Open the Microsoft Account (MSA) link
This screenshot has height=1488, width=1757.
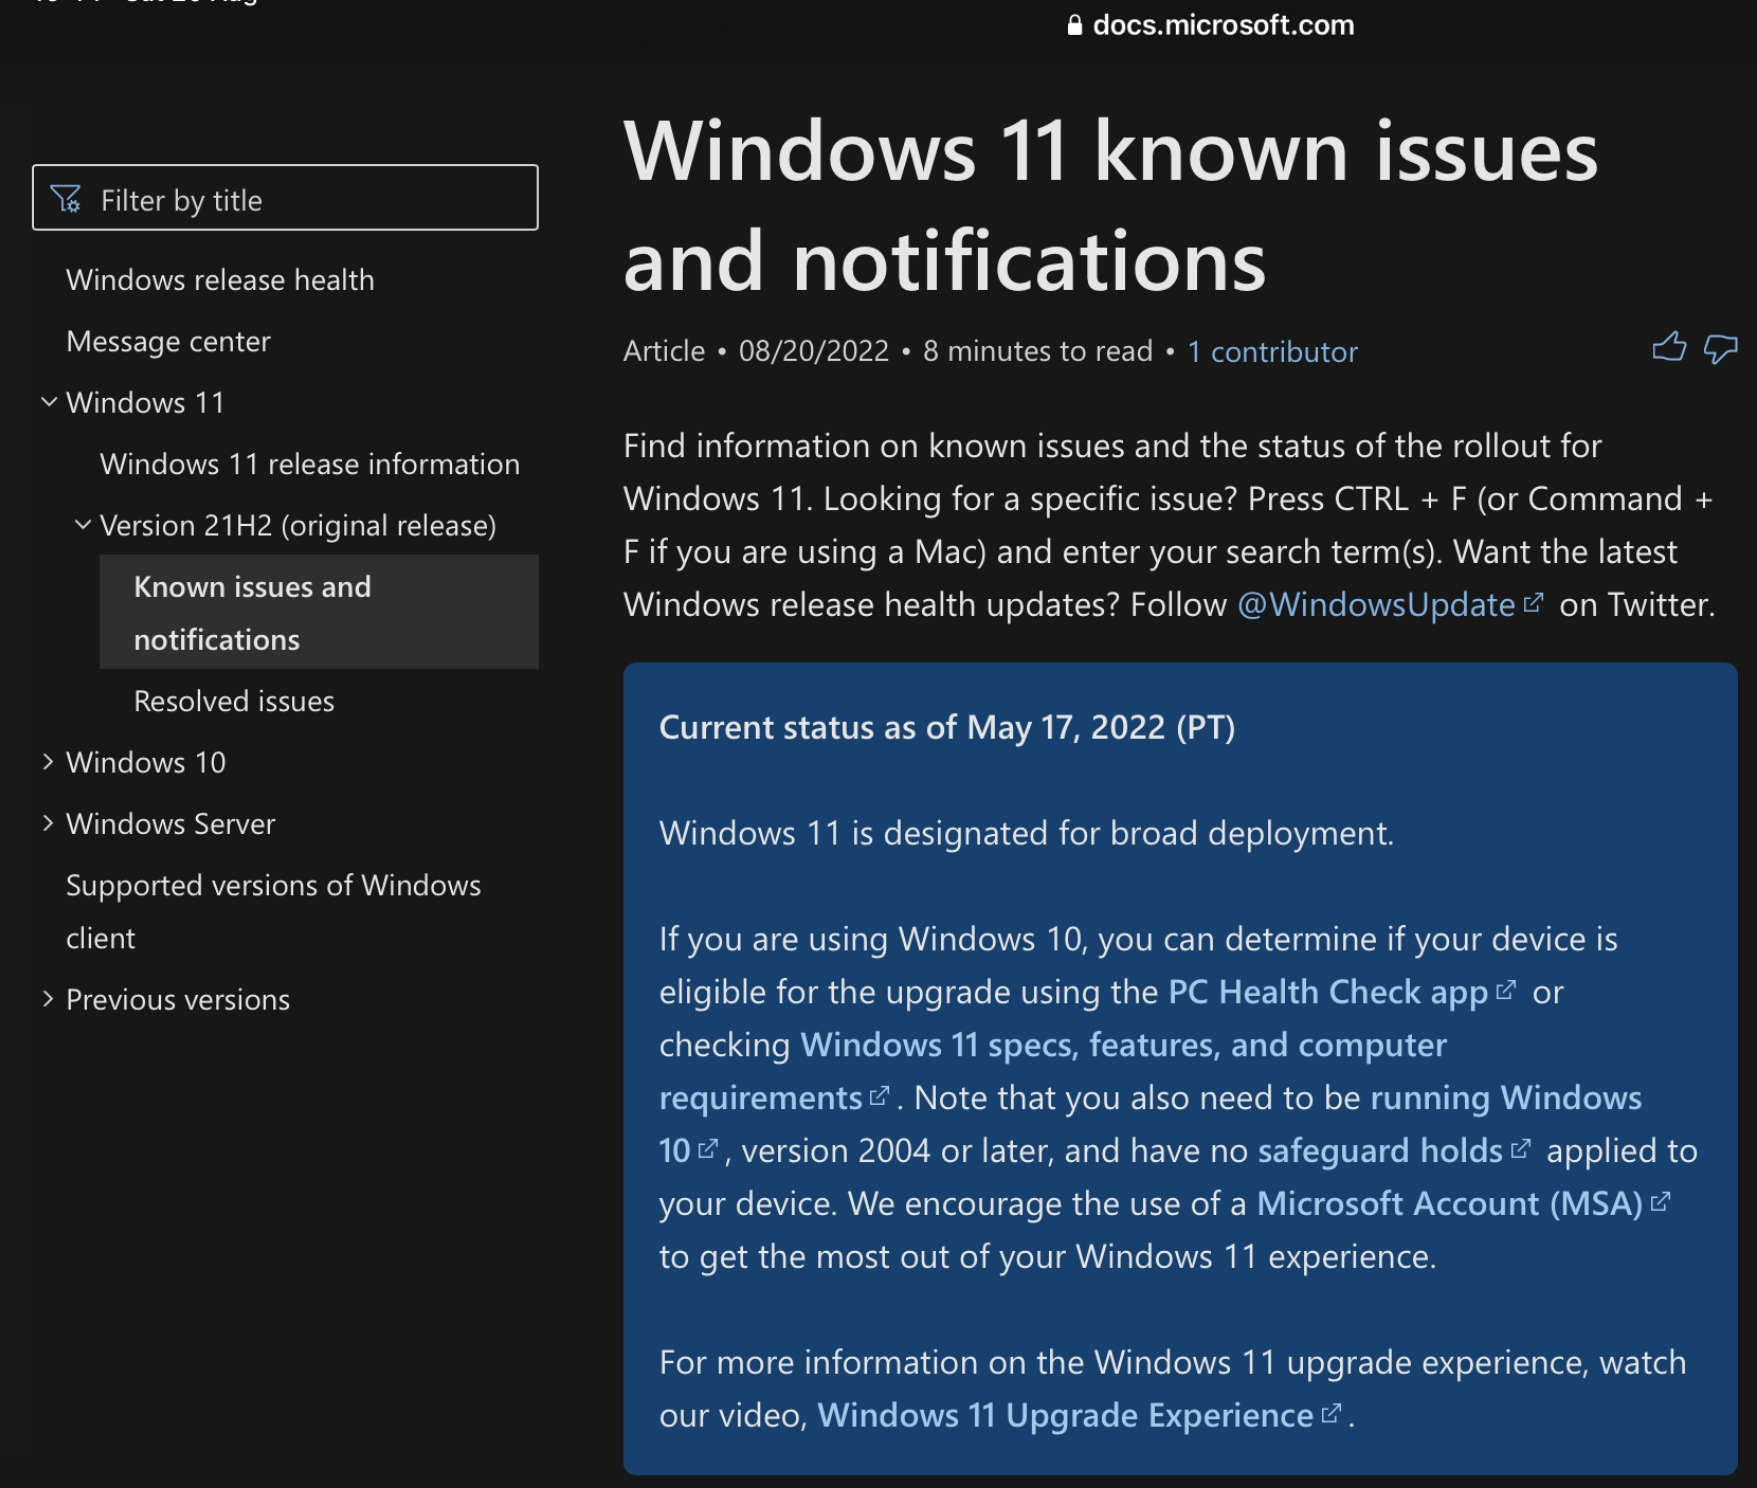[x=1449, y=1204]
